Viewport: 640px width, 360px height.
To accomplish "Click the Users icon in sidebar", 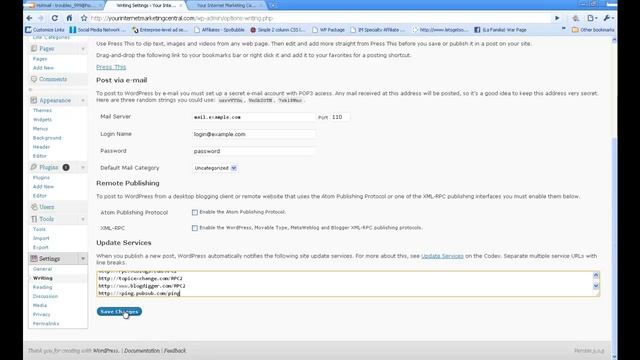I will 34,207.
